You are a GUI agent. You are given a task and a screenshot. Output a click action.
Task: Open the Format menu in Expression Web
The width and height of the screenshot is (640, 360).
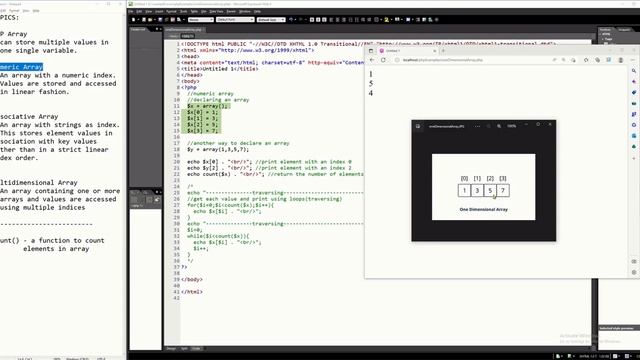[171, 11]
